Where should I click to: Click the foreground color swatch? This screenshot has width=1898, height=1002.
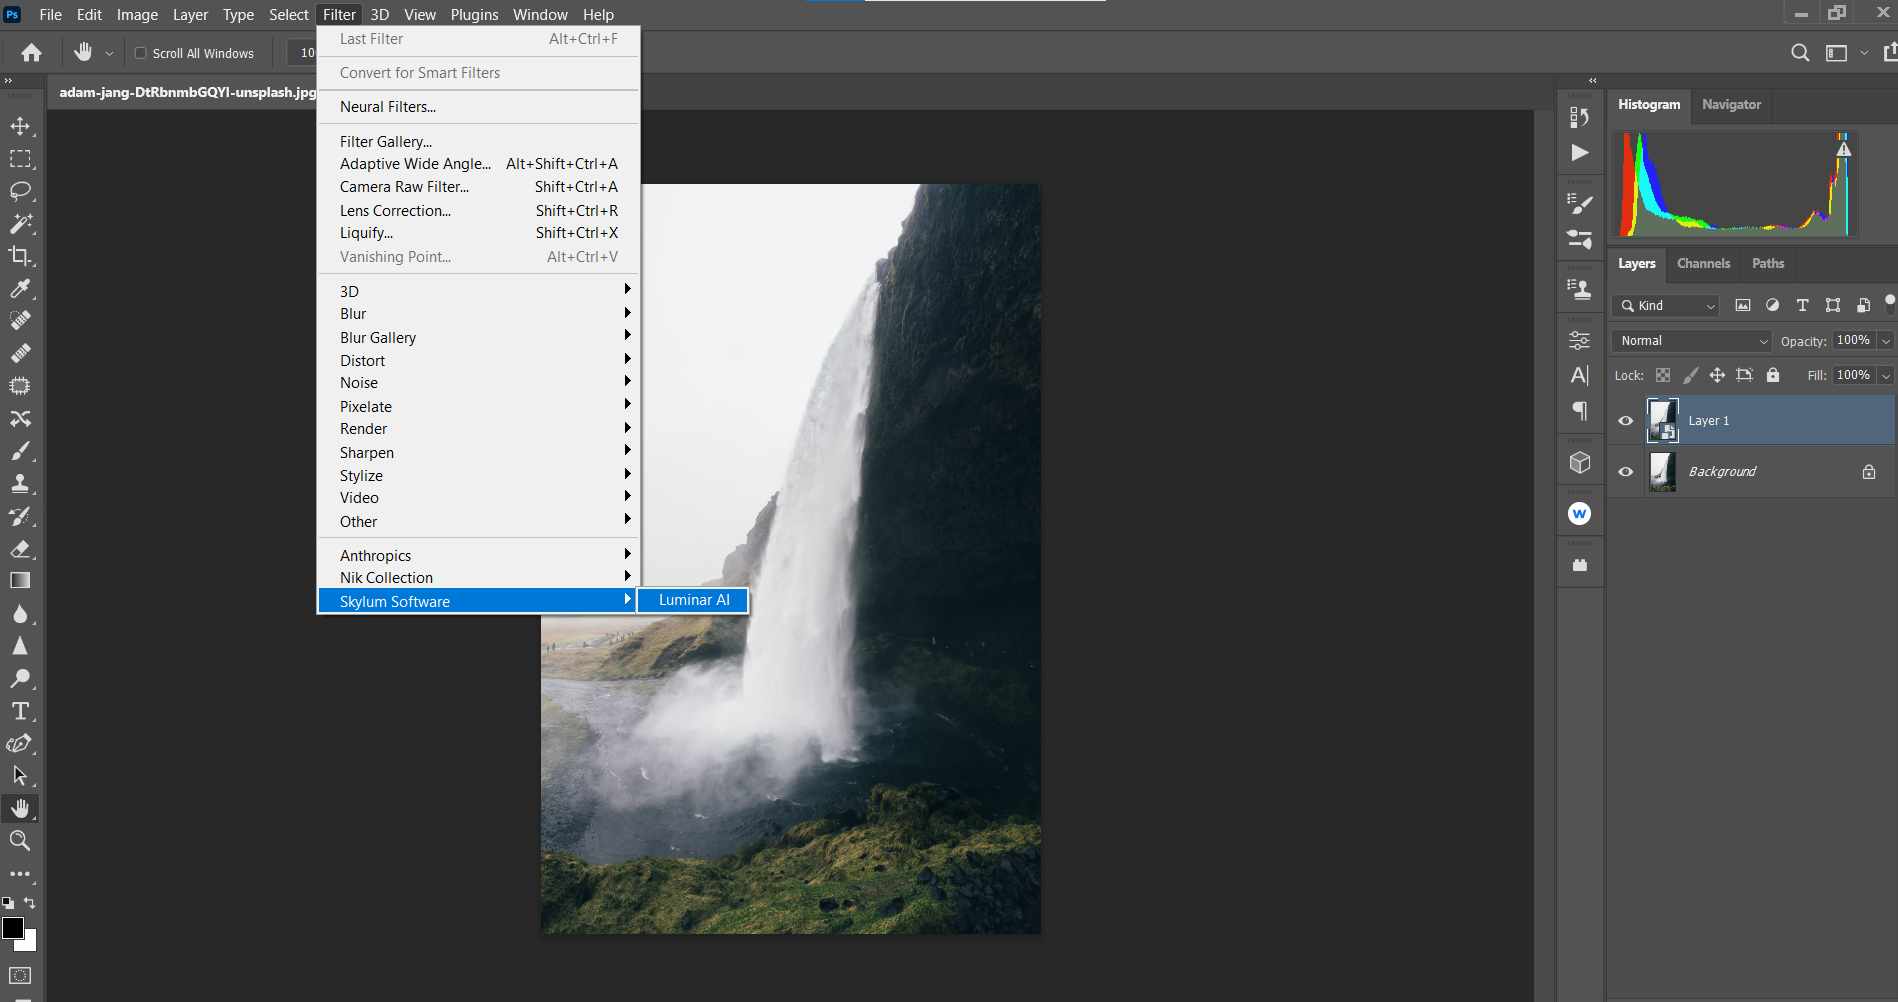12,927
